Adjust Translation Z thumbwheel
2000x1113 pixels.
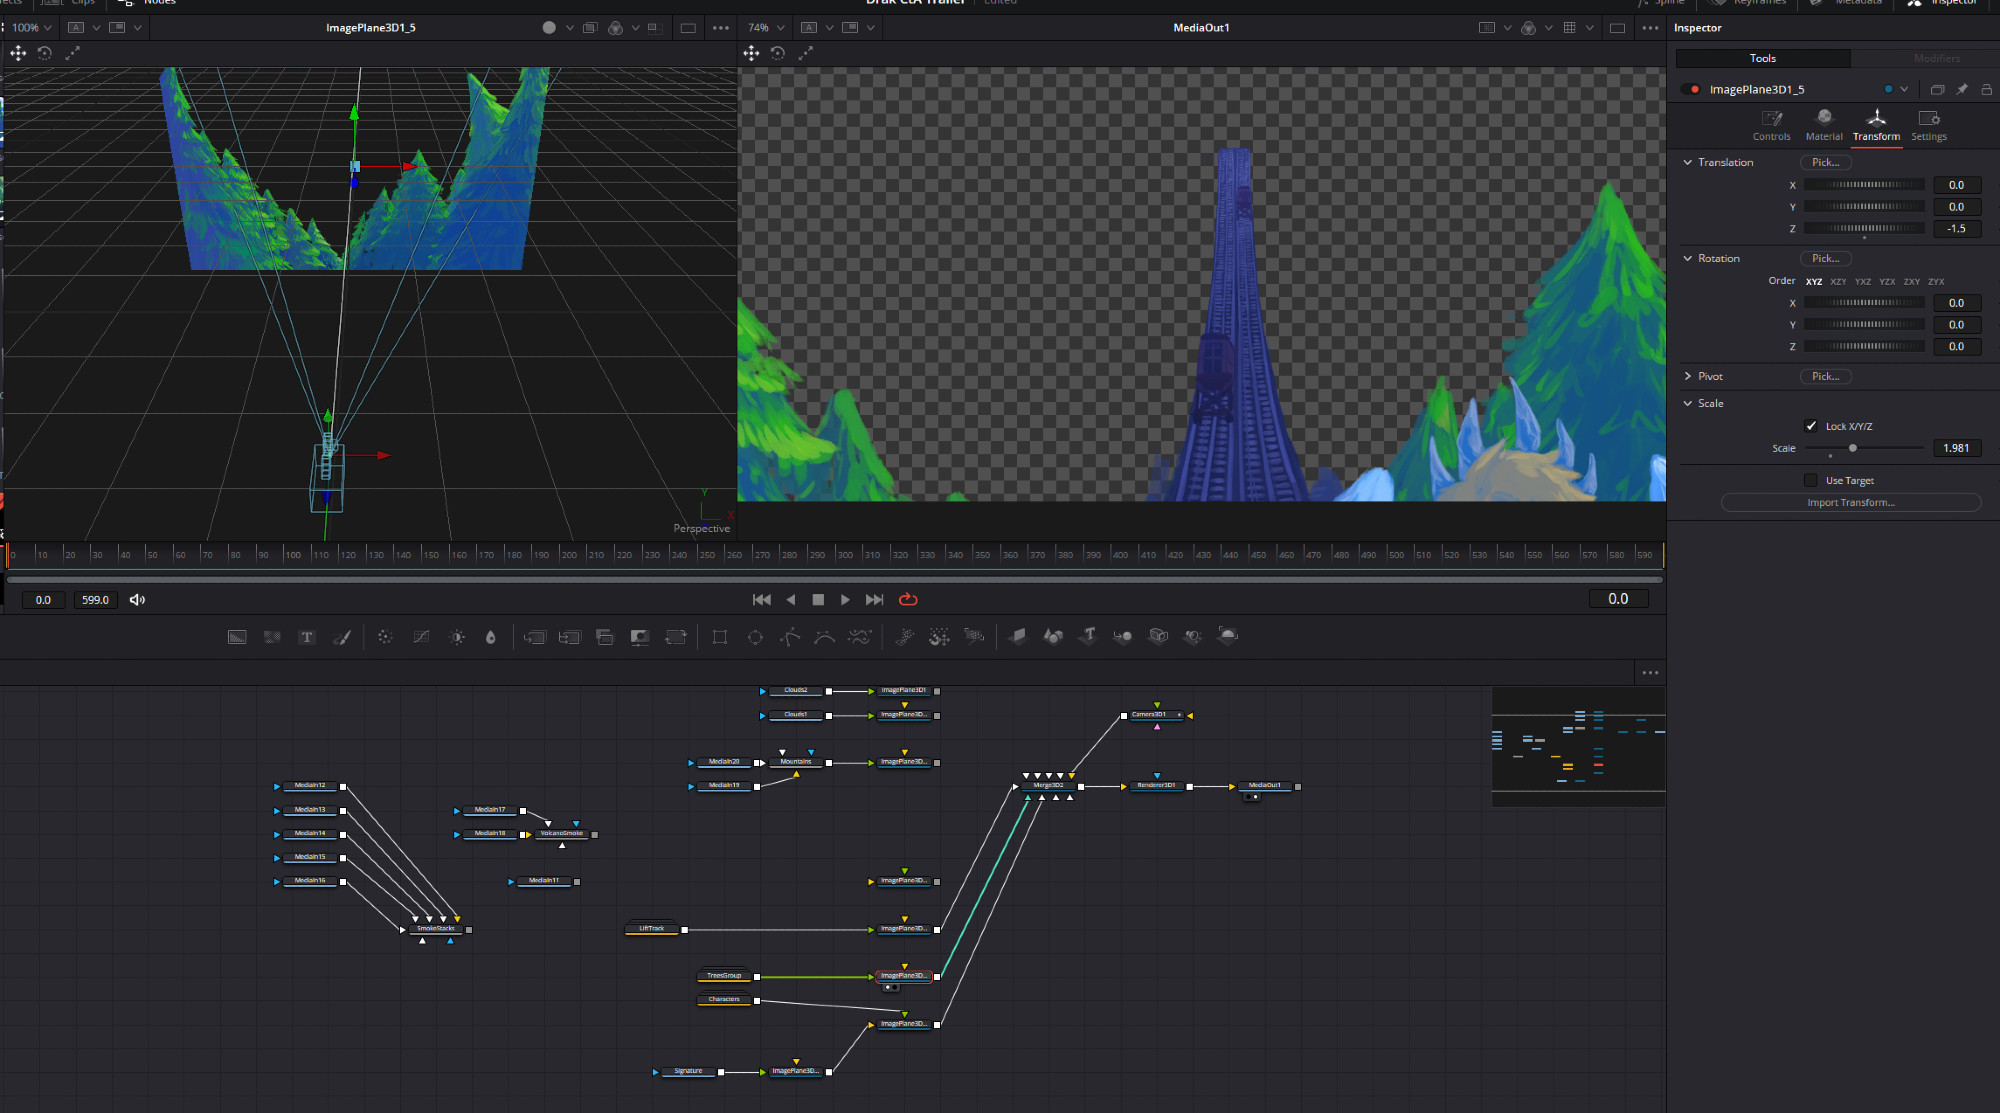(1864, 229)
